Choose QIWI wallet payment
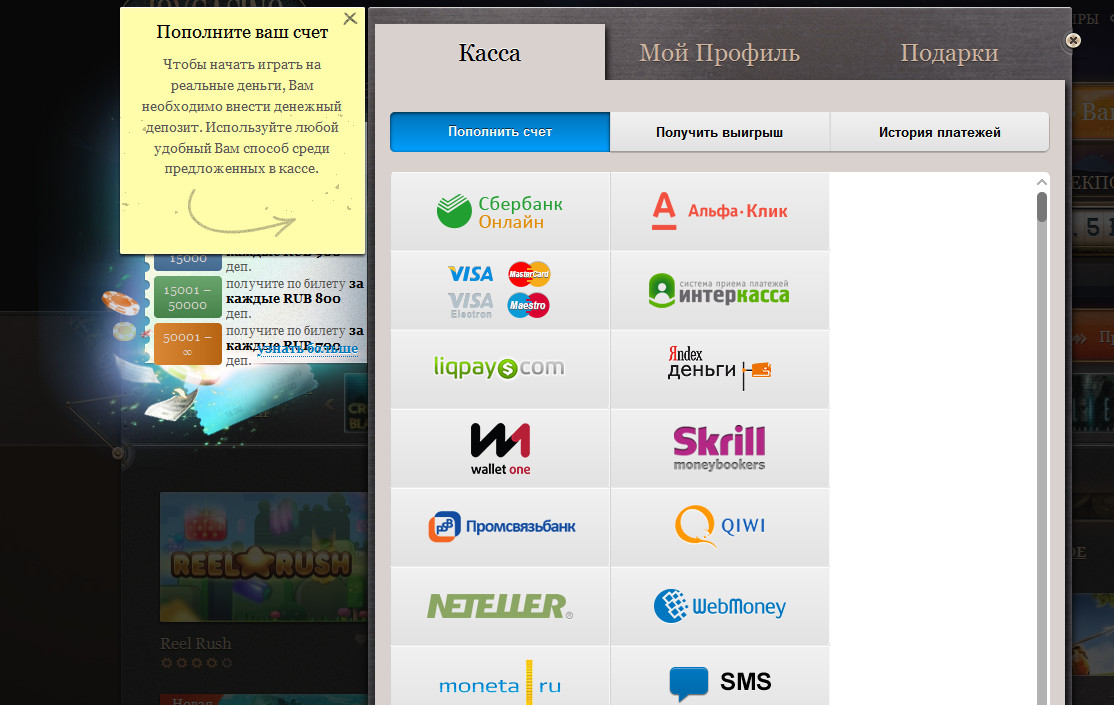The image size is (1114, 705). (720, 526)
